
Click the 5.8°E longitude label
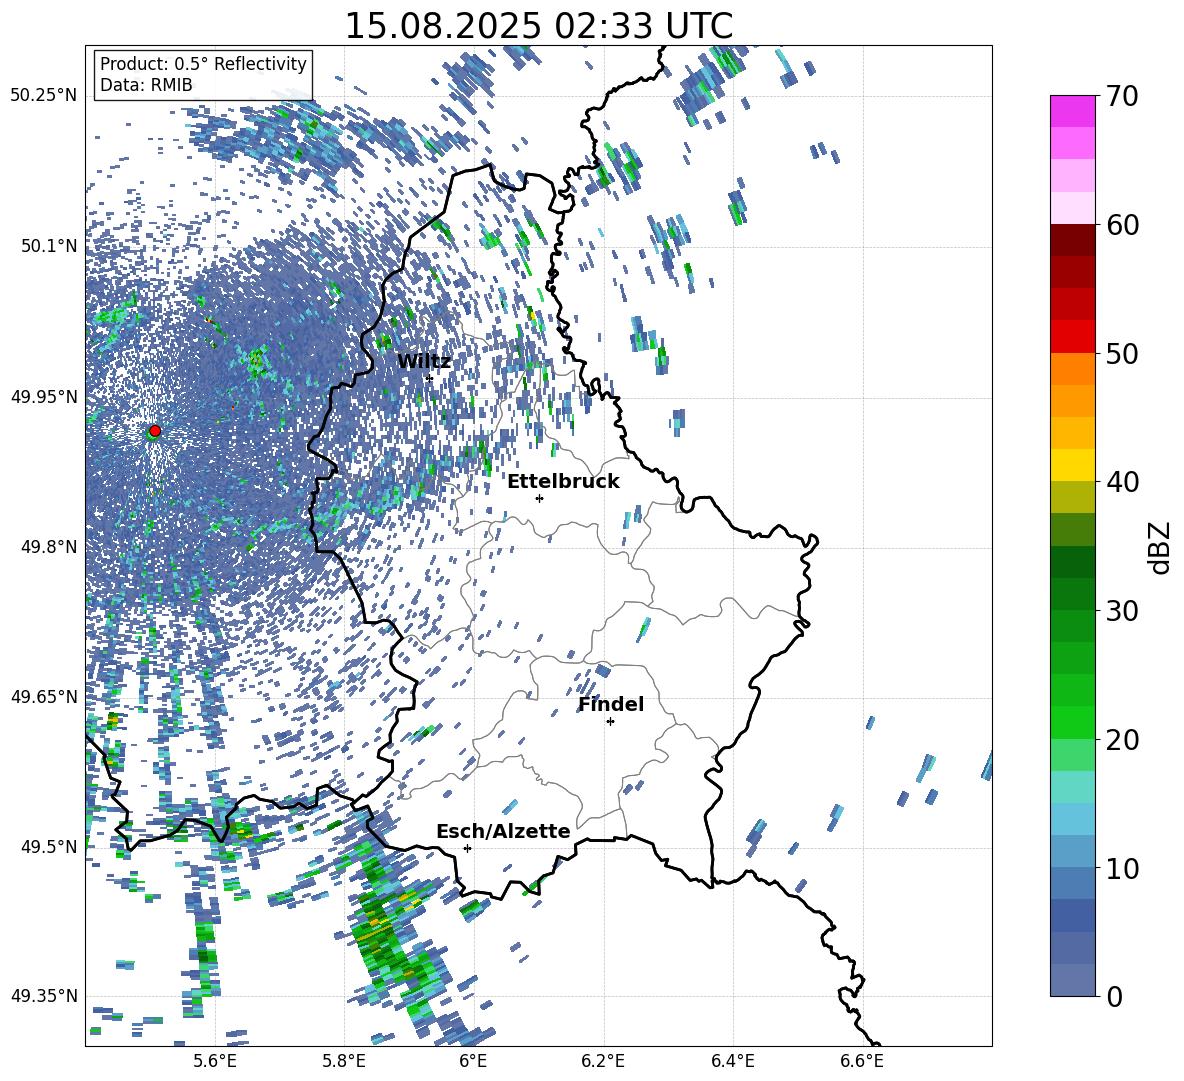345,1061
